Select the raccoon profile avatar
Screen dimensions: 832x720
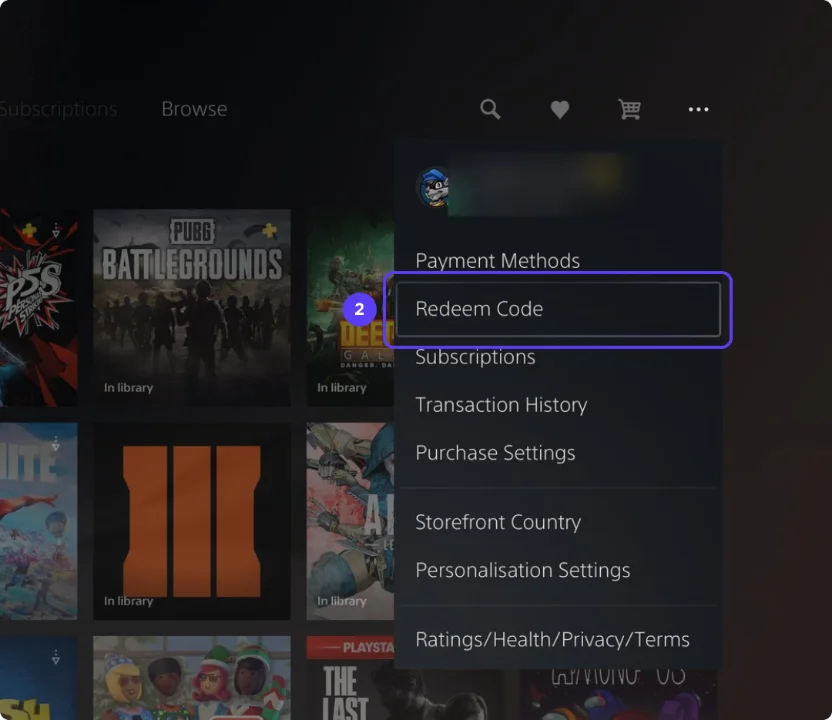pyautogui.click(x=434, y=188)
